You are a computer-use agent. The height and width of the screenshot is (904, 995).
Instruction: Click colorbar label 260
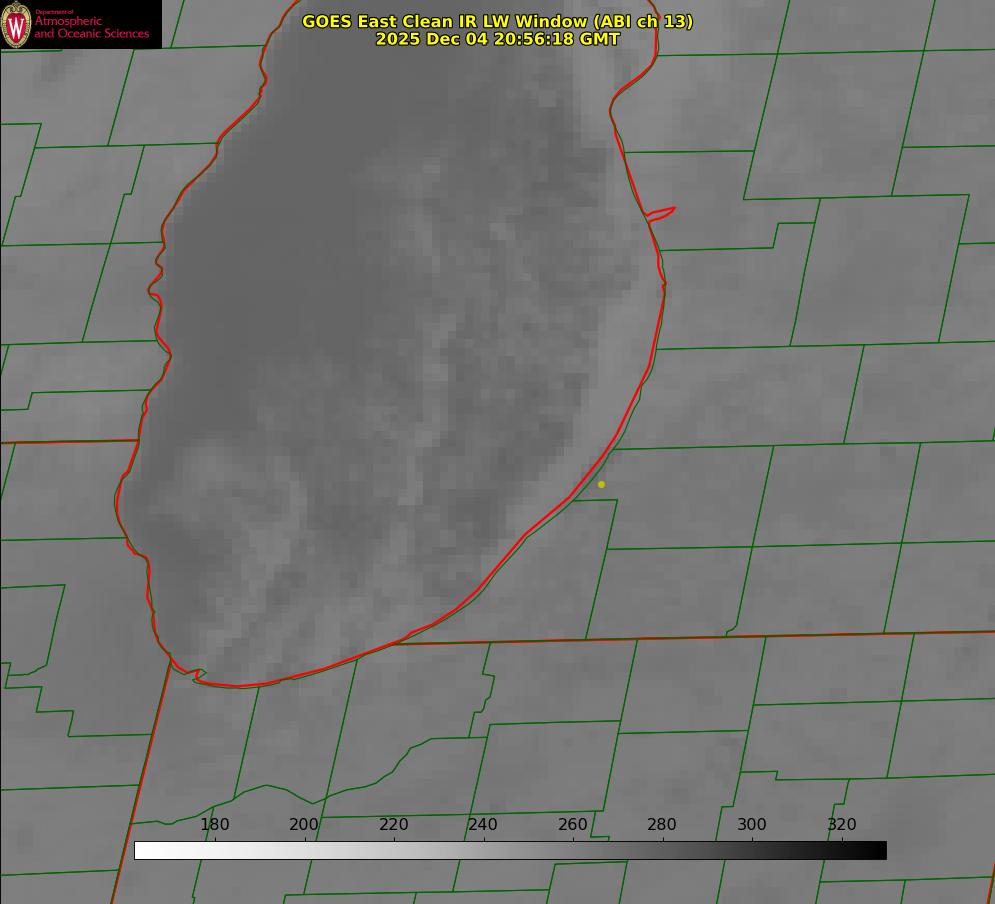pyautogui.click(x=573, y=824)
